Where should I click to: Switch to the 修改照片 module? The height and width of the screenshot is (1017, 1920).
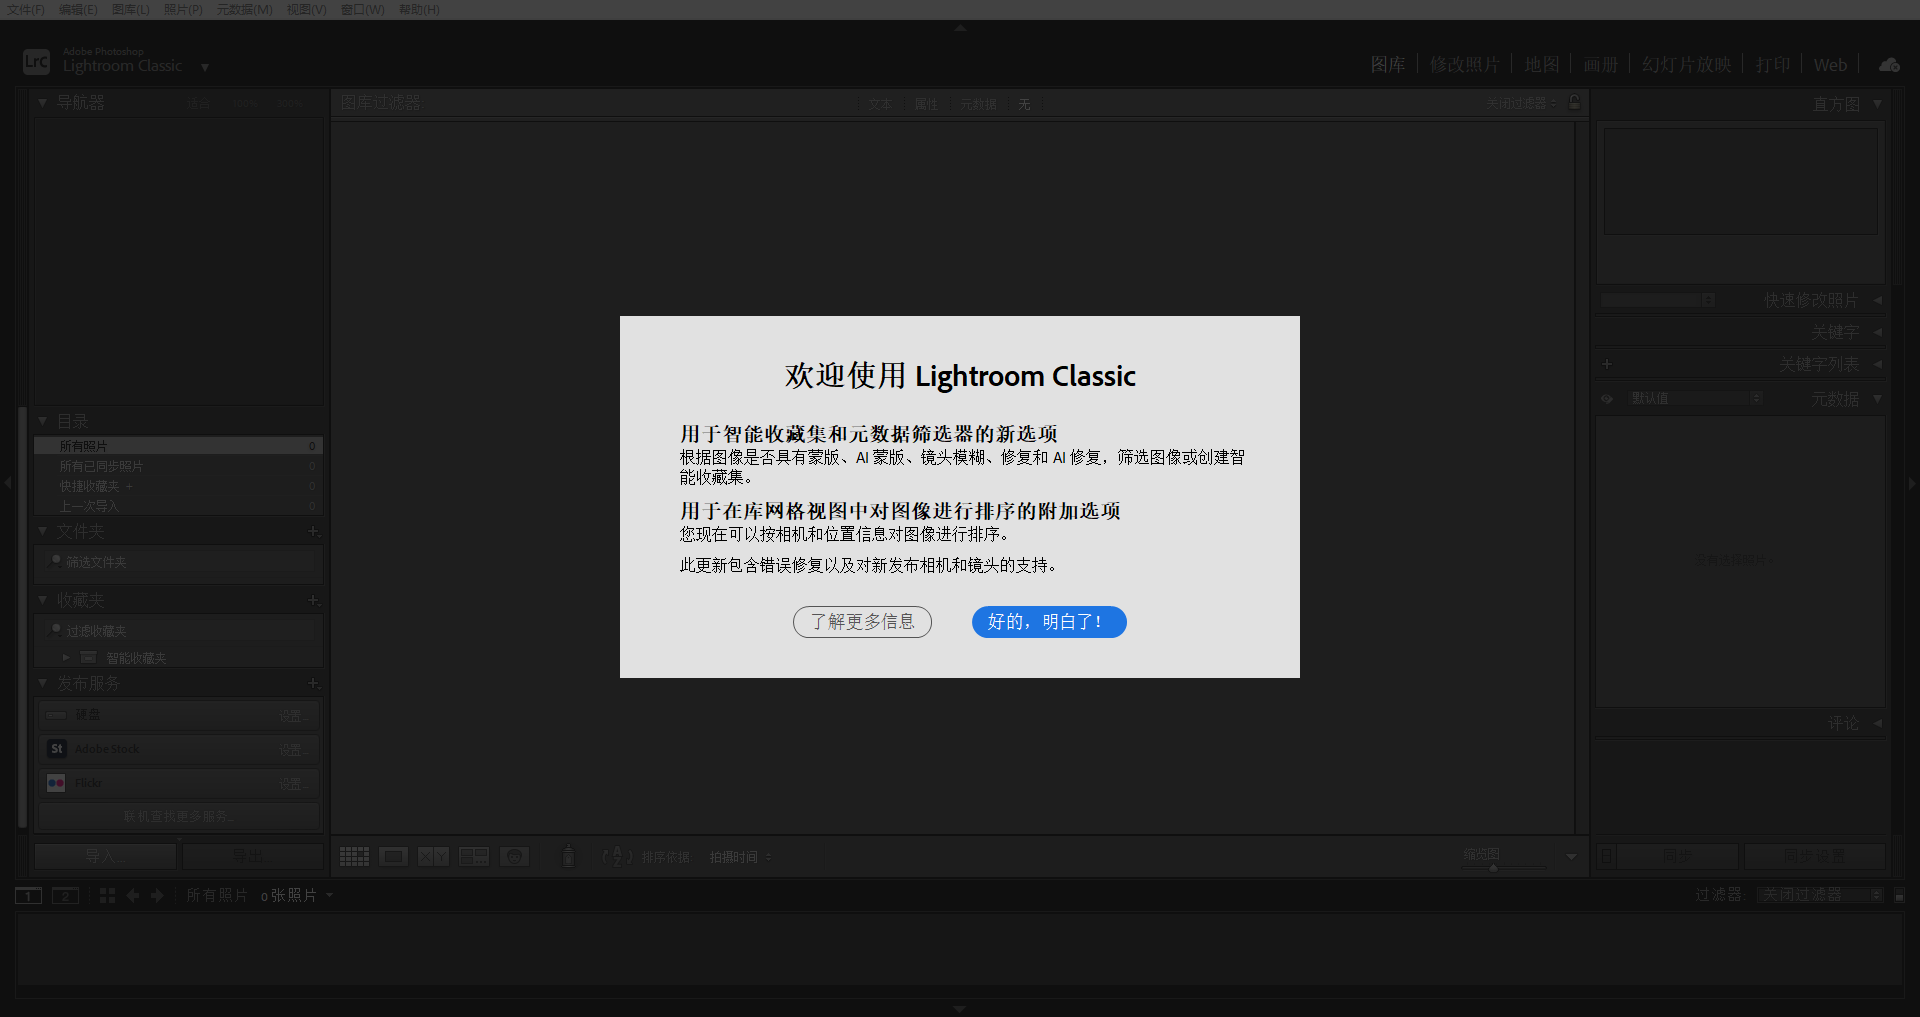point(1464,65)
